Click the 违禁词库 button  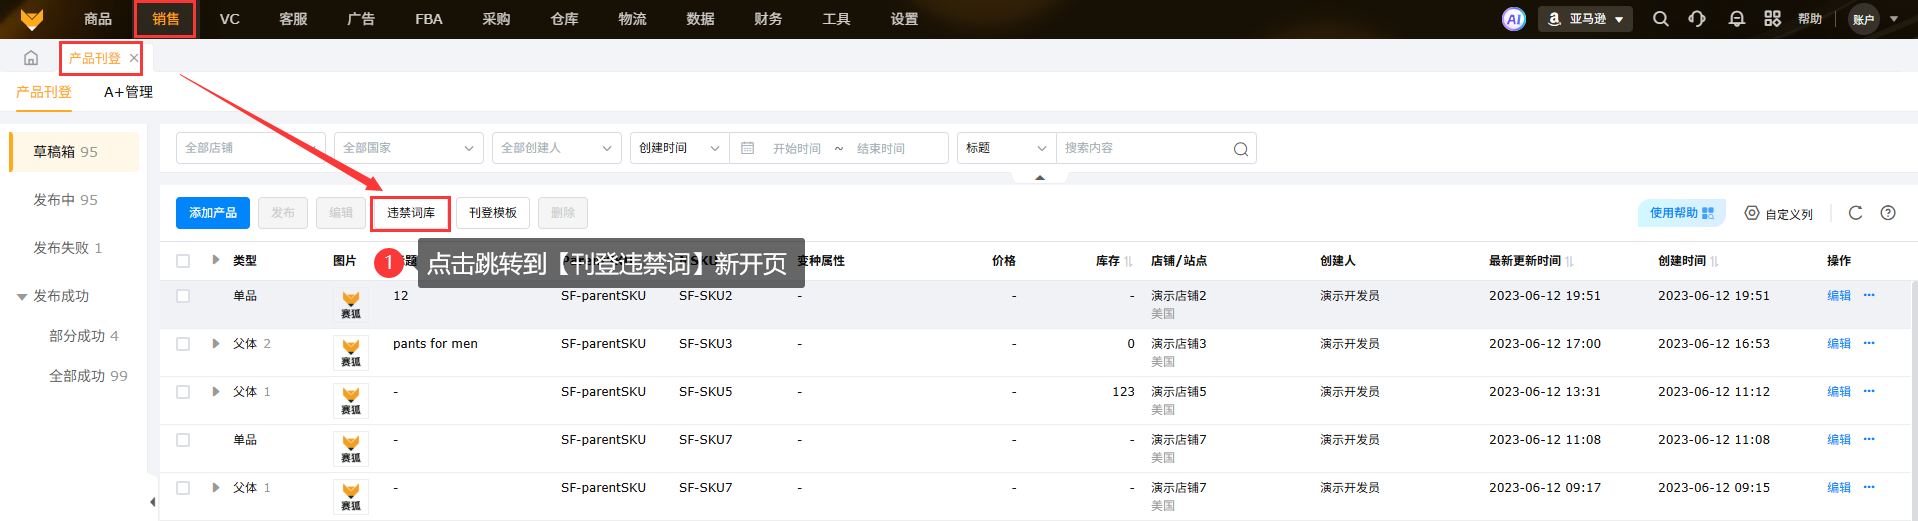point(411,213)
